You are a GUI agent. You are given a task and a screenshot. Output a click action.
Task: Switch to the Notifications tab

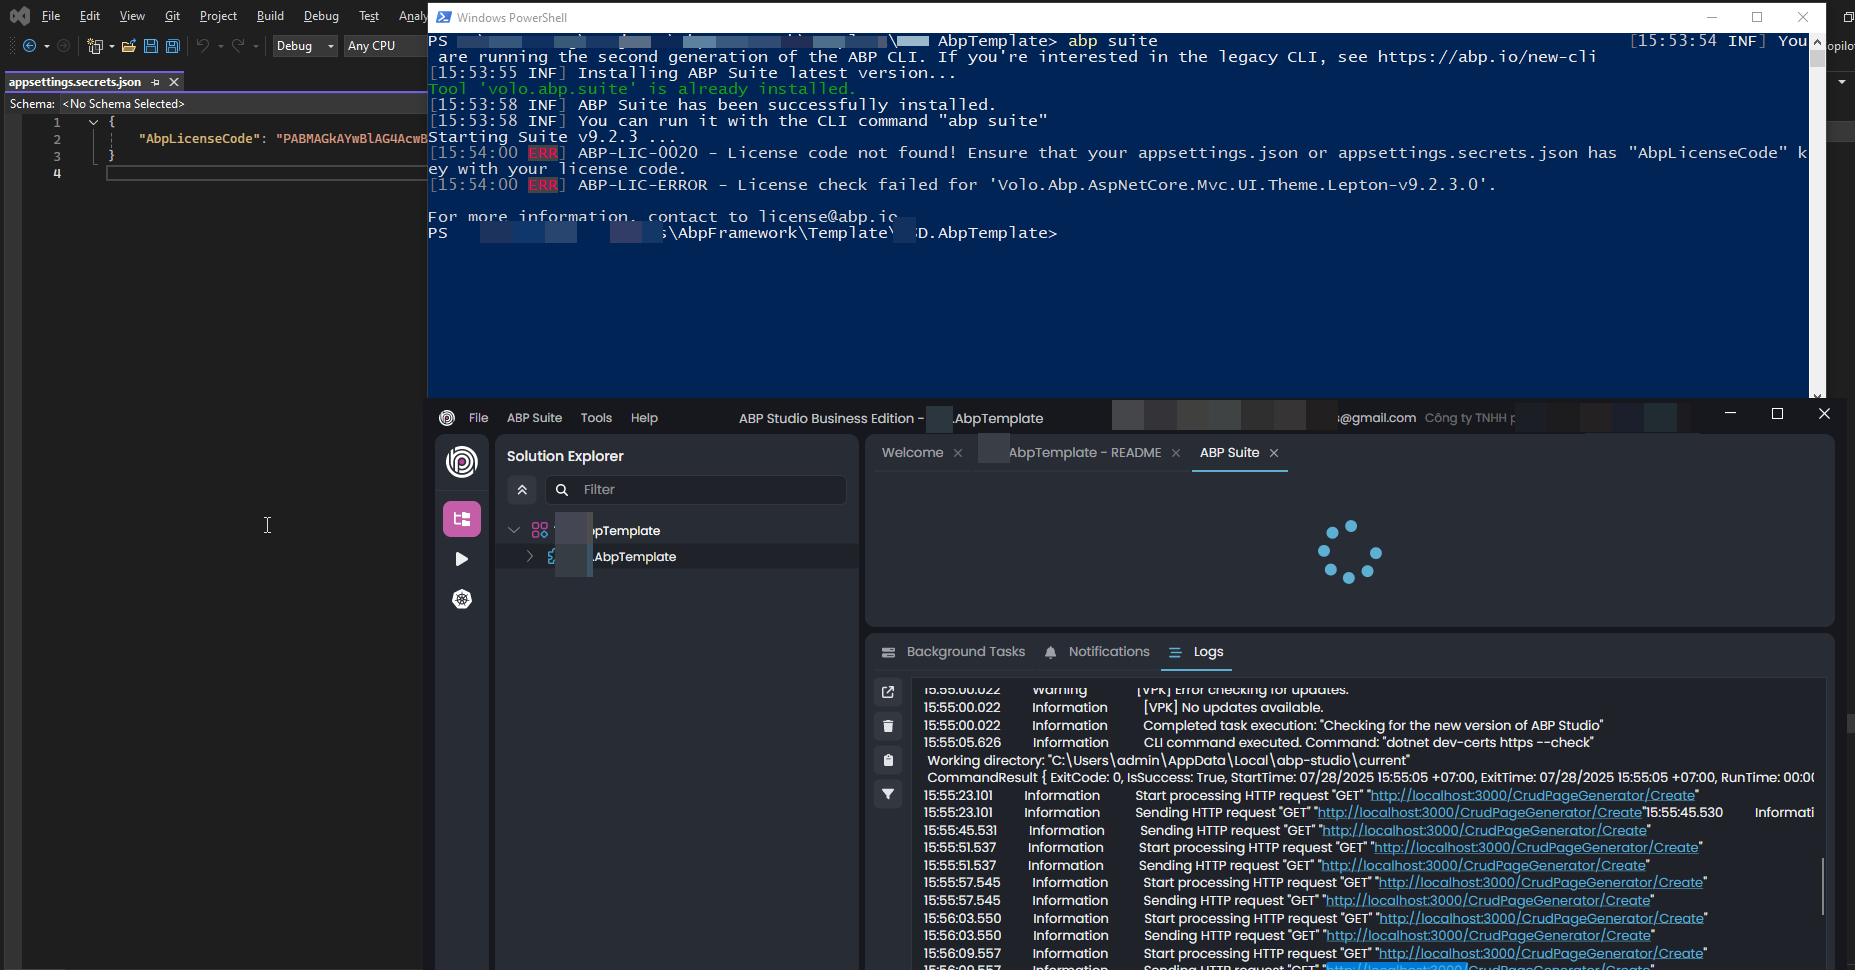1108,652
